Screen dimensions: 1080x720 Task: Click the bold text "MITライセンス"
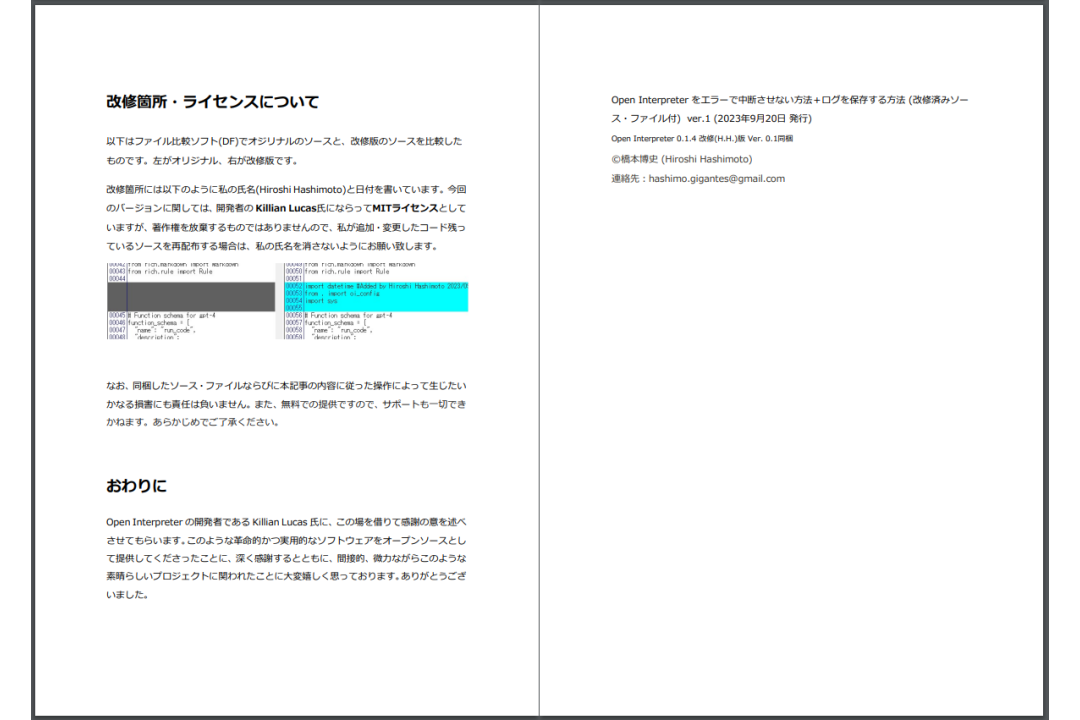pyautogui.click(x=405, y=208)
